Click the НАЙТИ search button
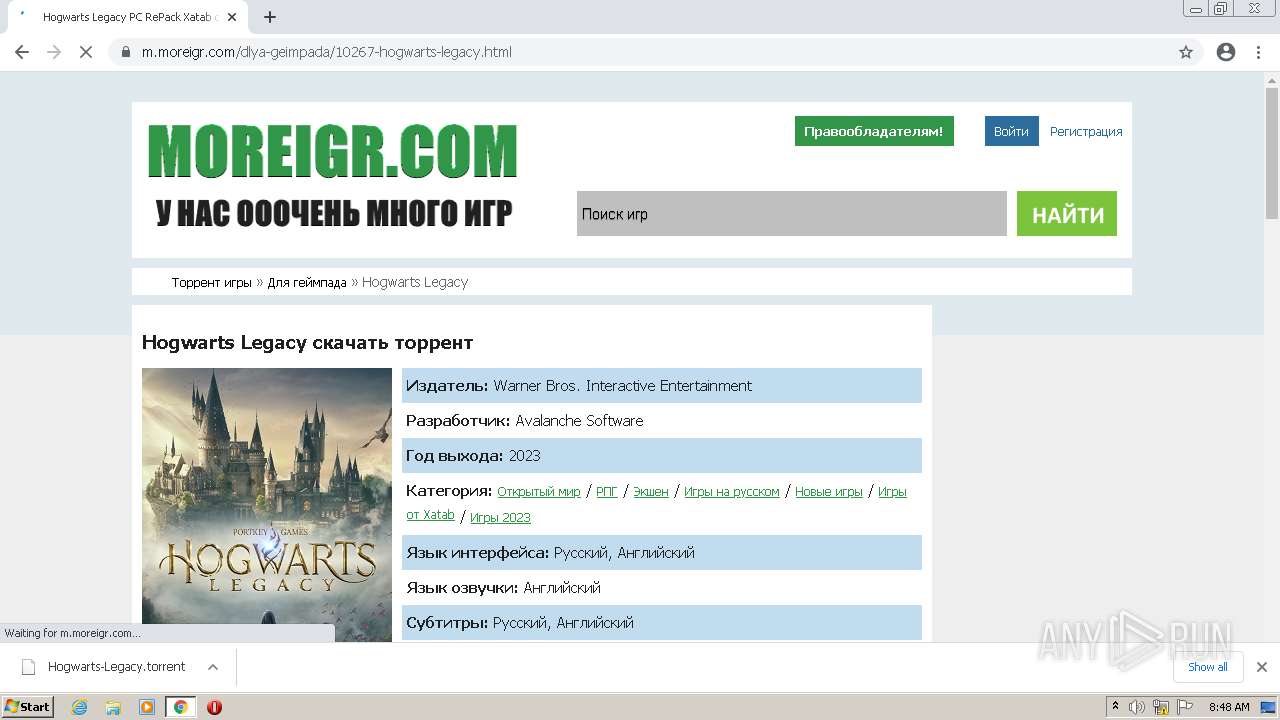 point(1067,214)
